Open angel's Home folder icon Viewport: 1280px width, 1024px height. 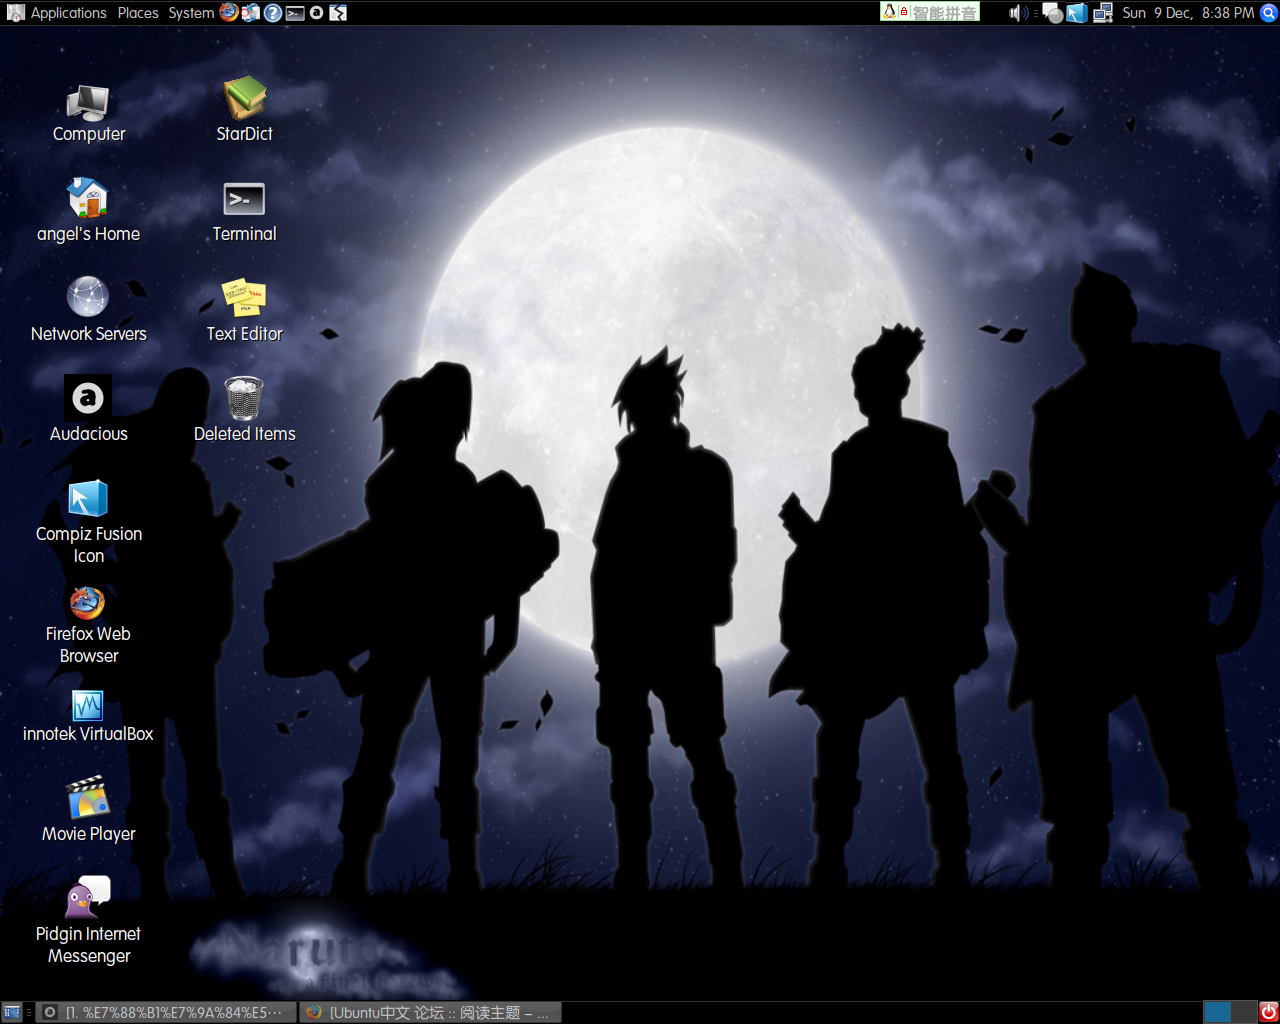tap(88, 210)
